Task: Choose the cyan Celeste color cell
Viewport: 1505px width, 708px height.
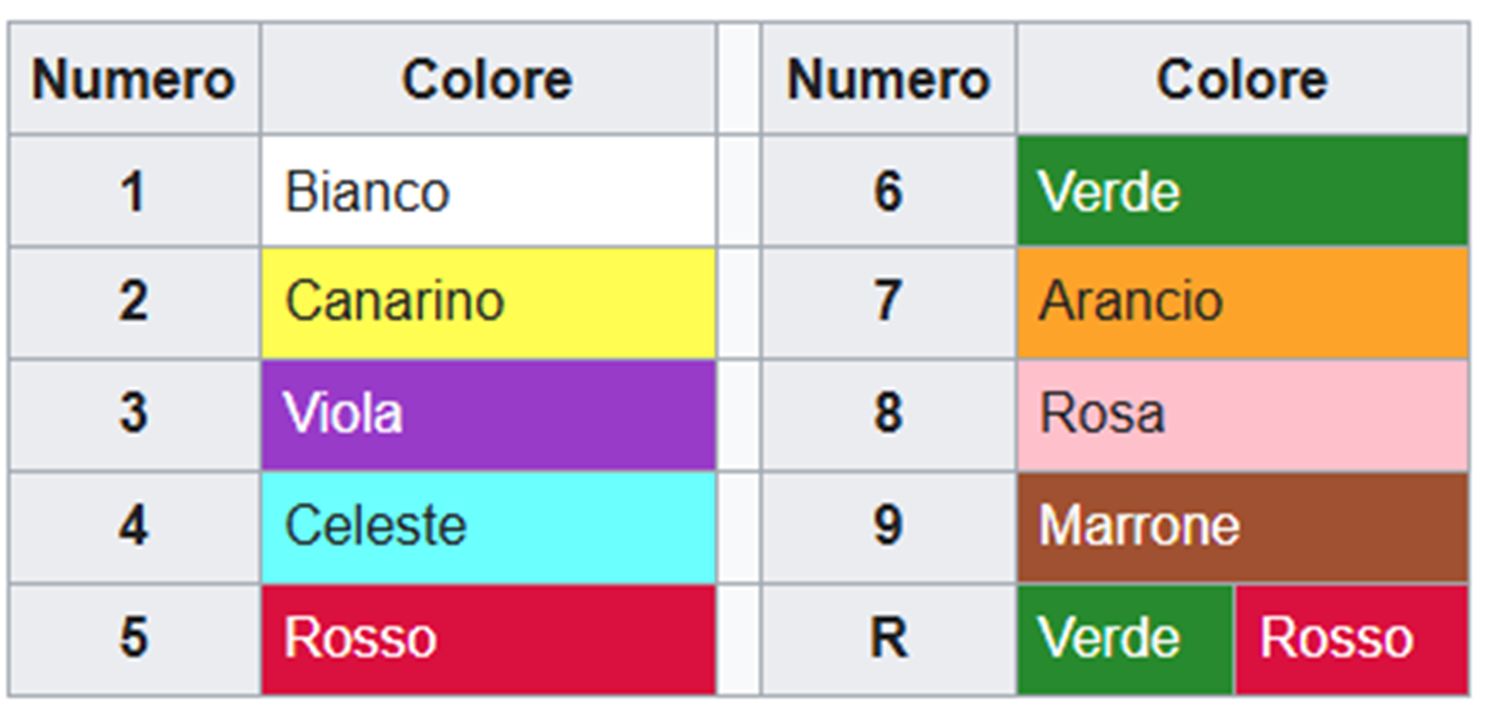Action: click(488, 526)
